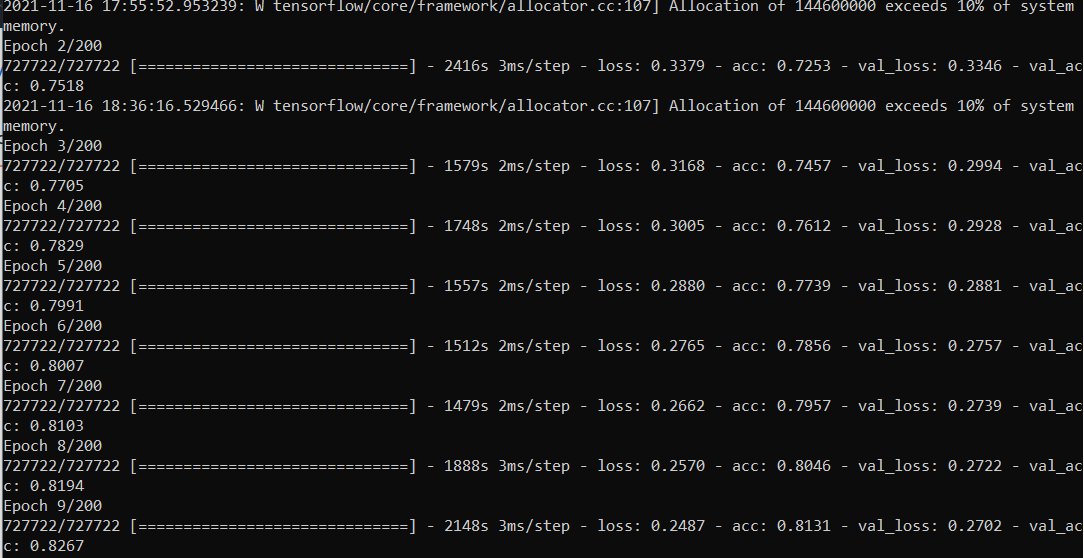Click the epoch duration "1479s"
The height and width of the screenshot is (558, 1084).
466,407
